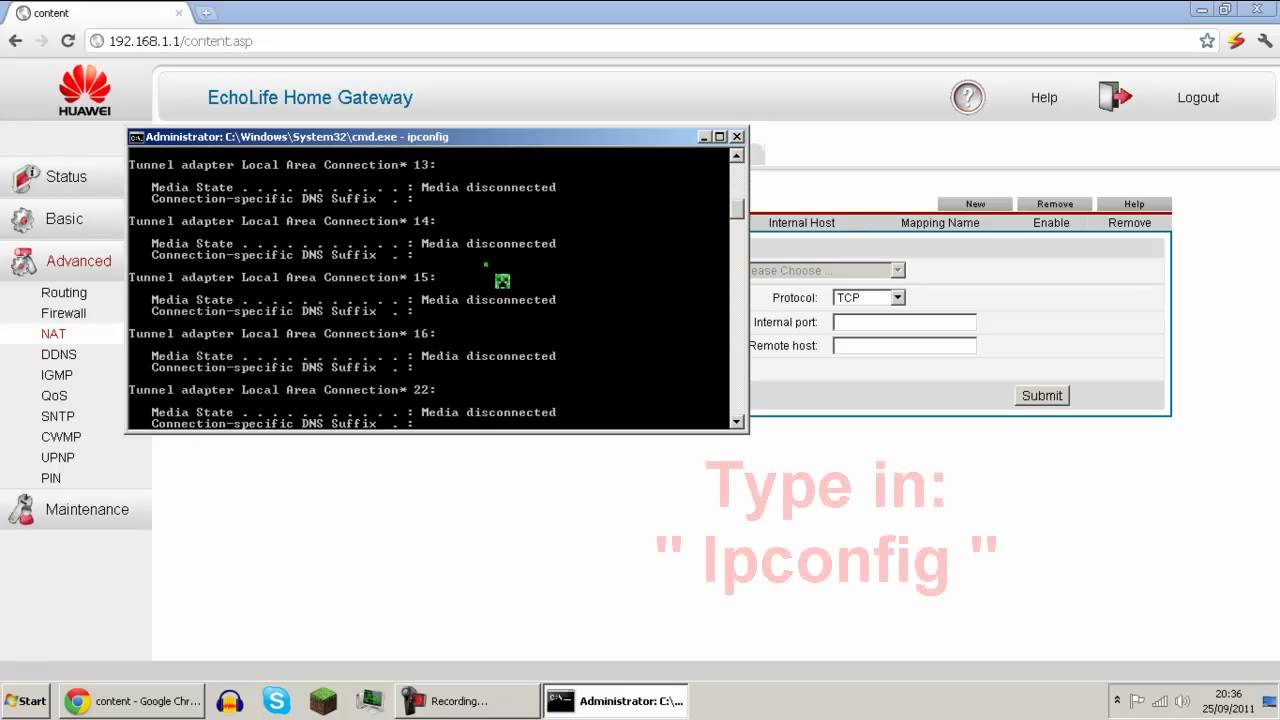Submit the port mapping form
The image size is (1280, 720).
click(x=1042, y=396)
